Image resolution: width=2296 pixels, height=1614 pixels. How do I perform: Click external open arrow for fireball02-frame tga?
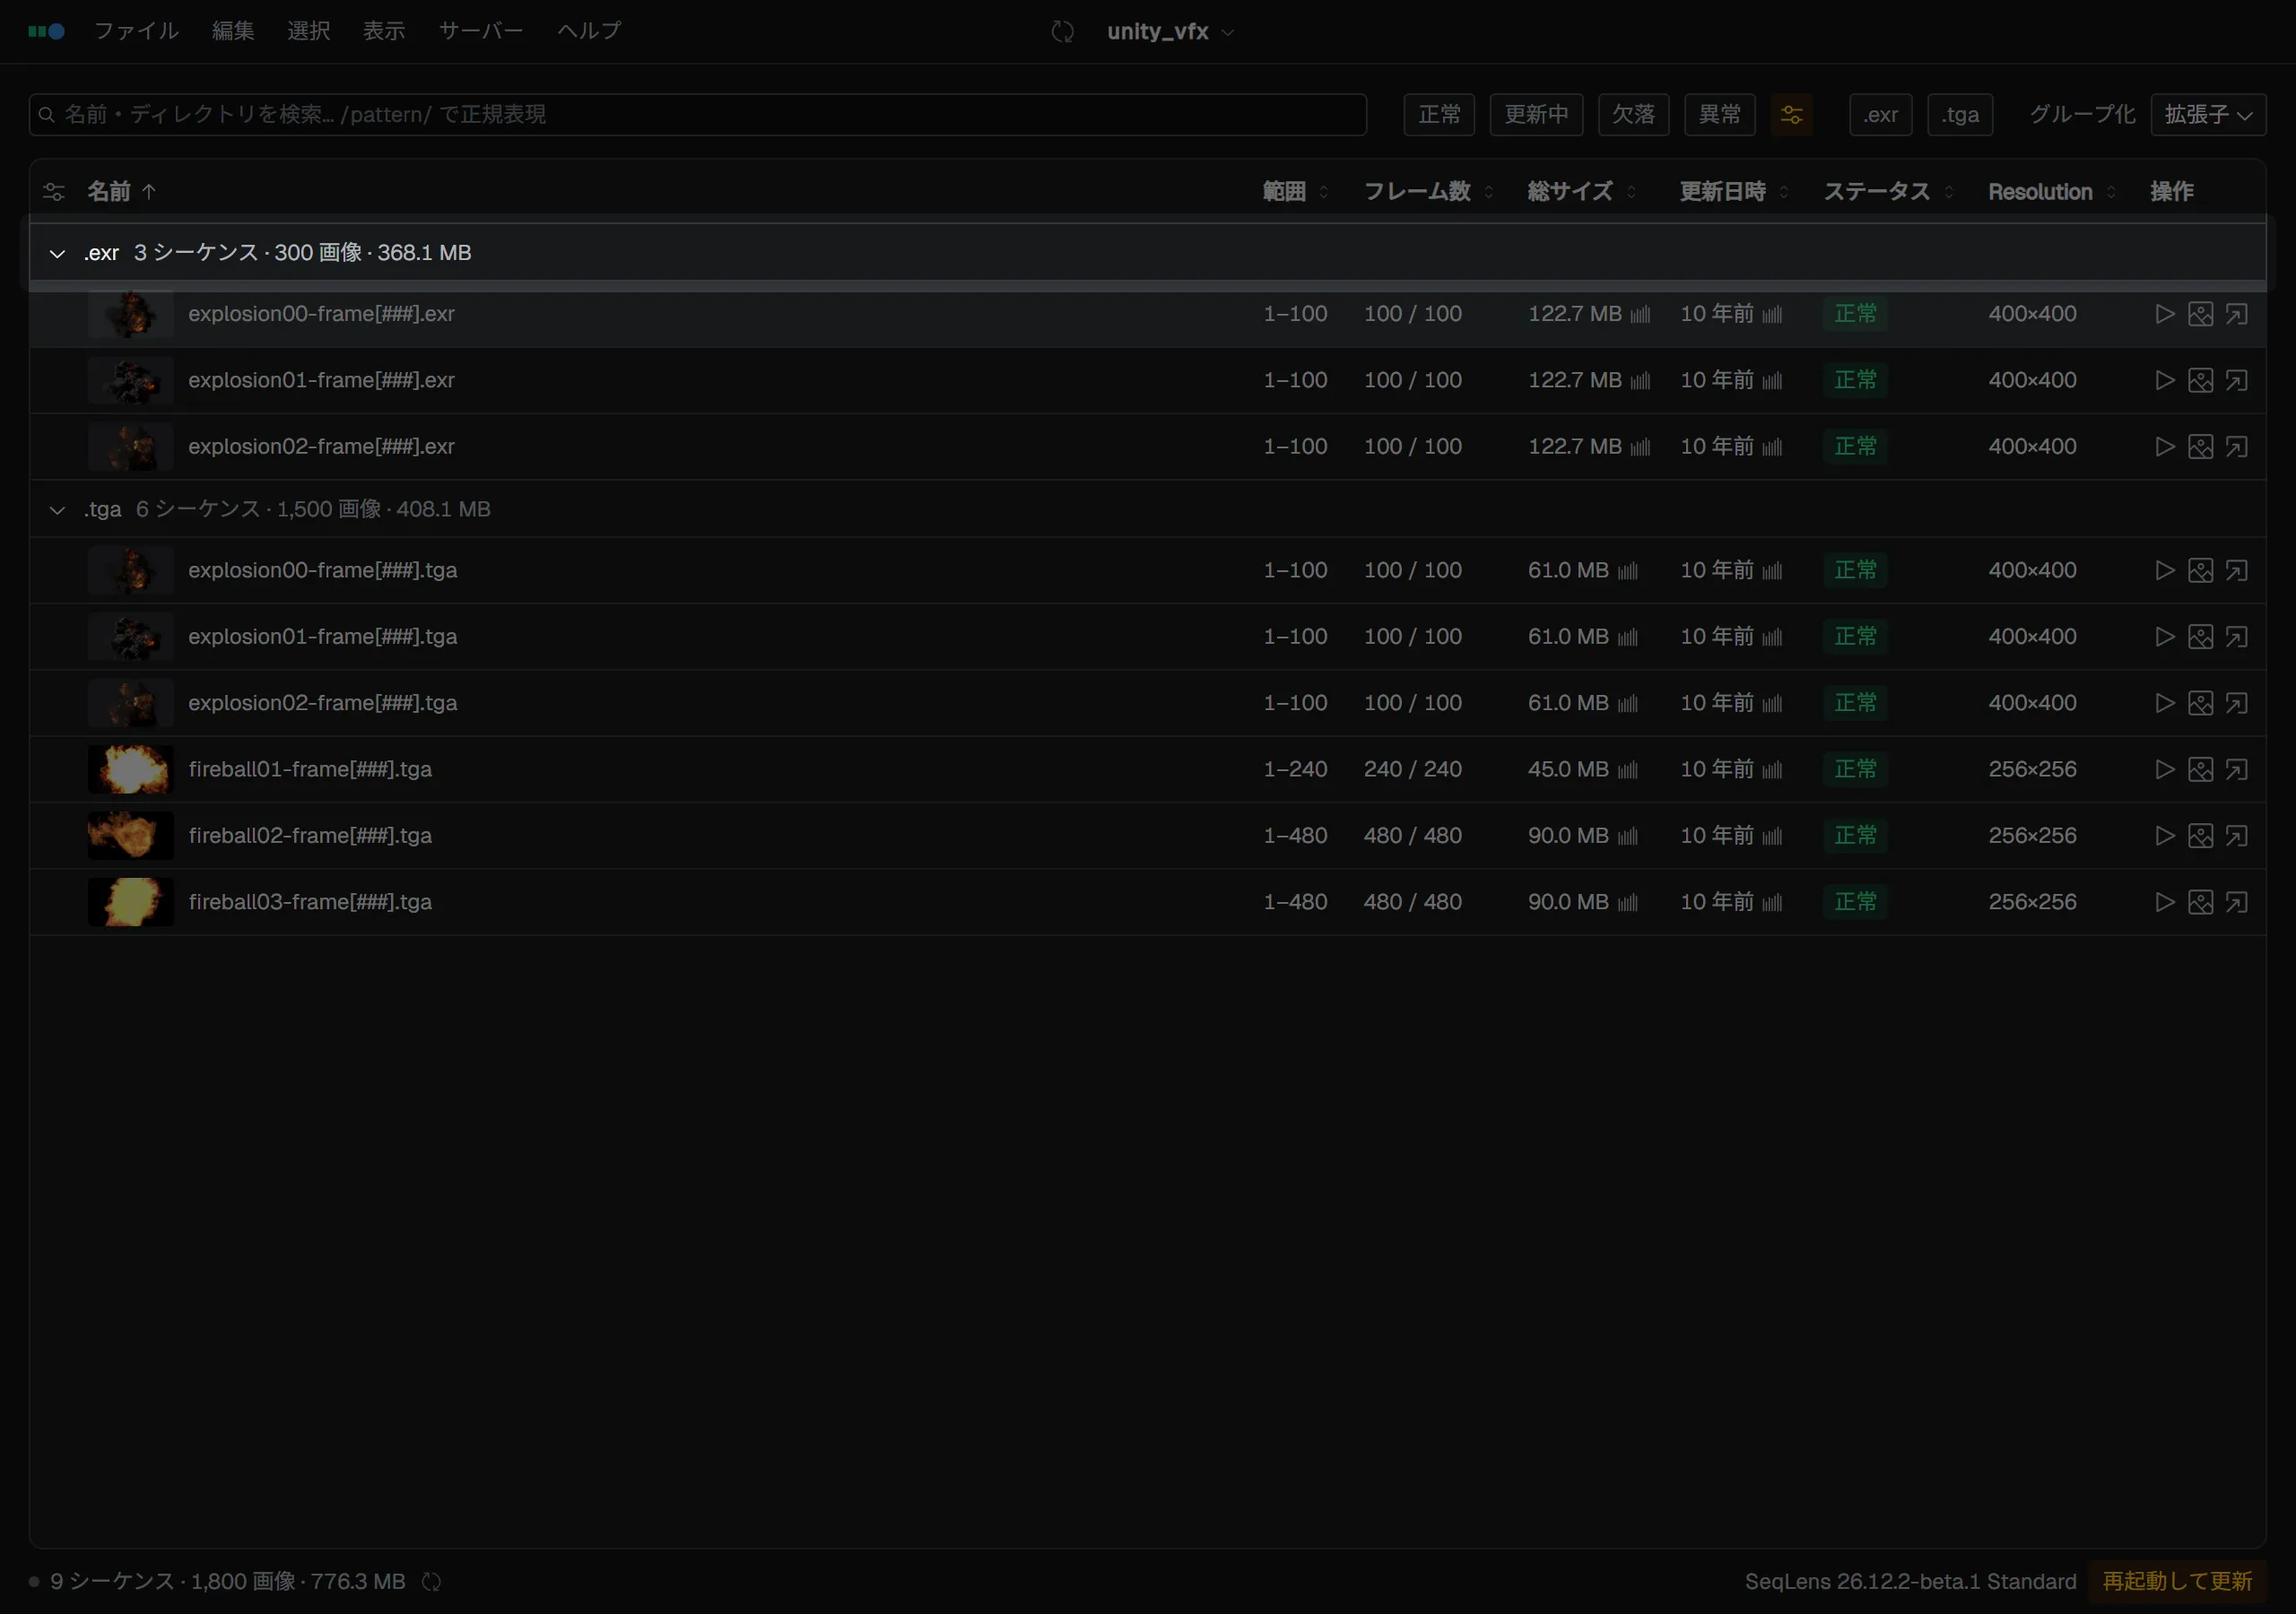click(x=2236, y=835)
